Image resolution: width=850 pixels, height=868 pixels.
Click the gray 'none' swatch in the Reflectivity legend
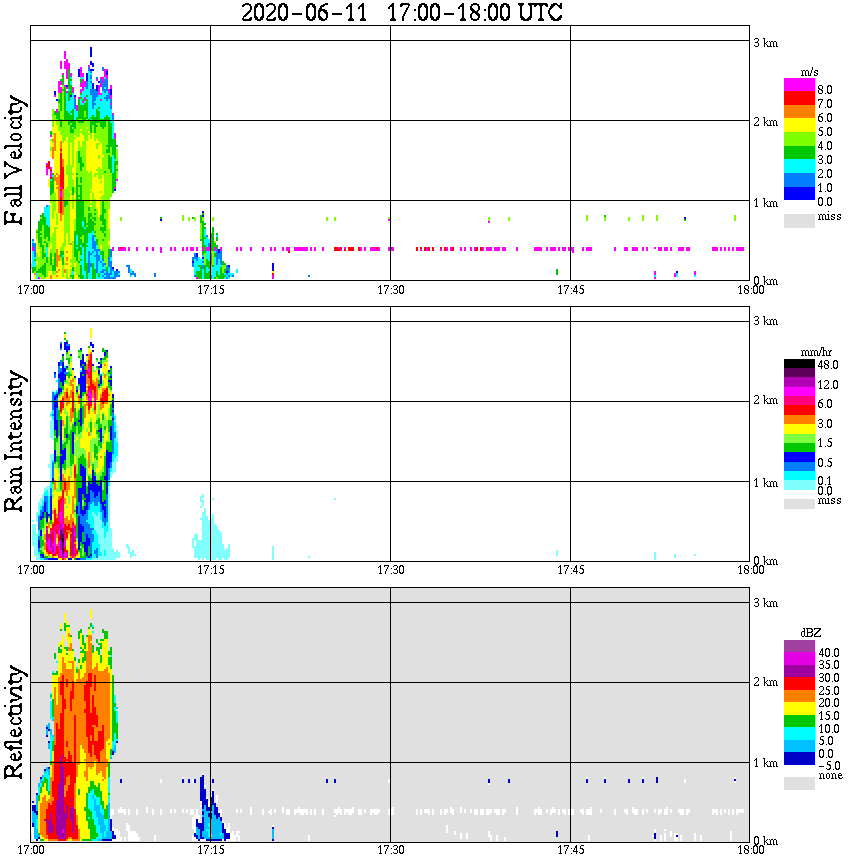click(799, 783)
